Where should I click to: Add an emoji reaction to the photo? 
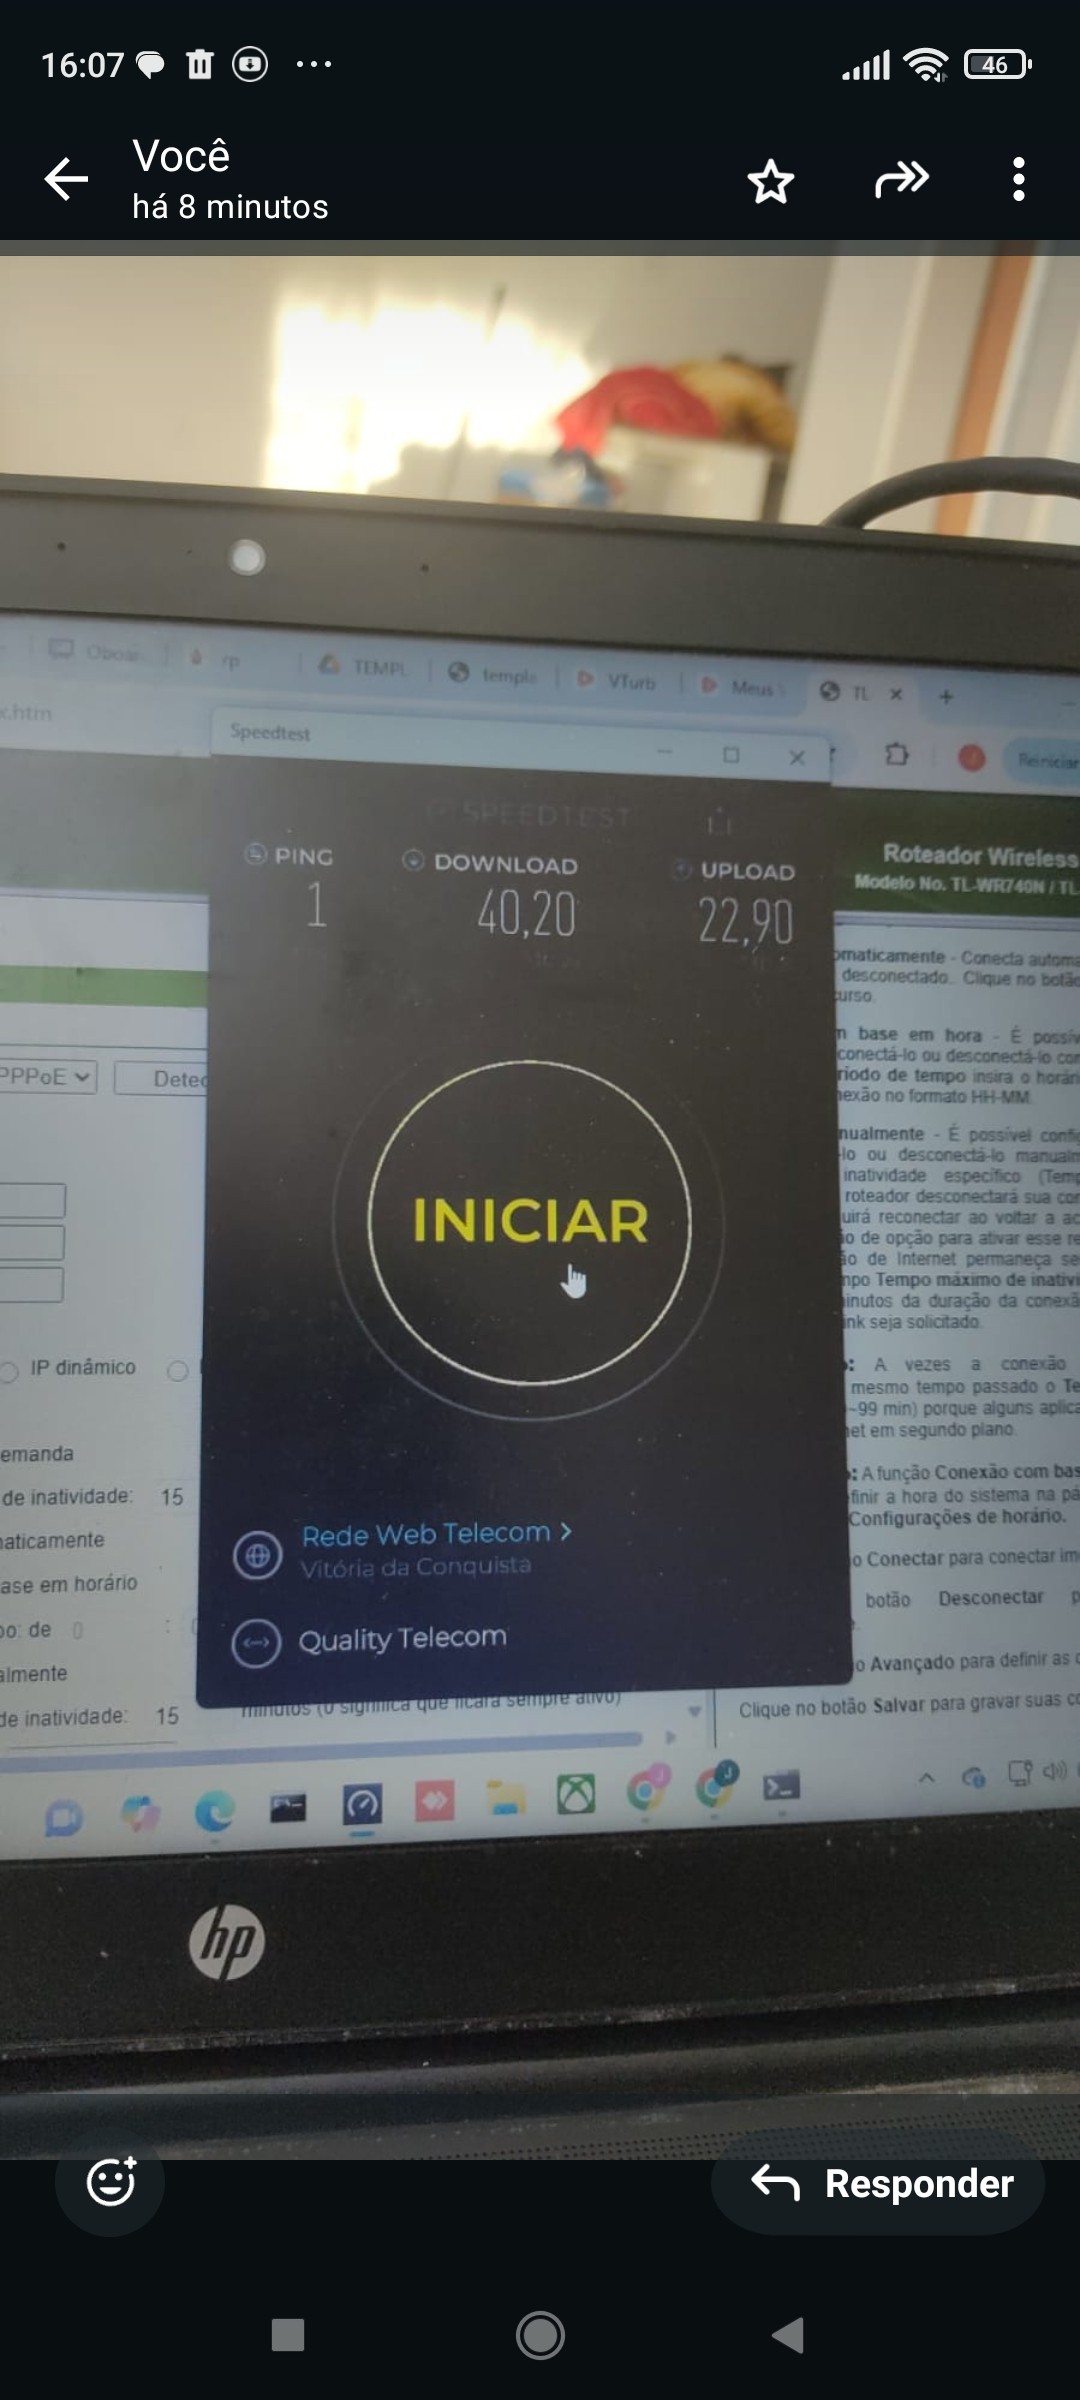(x=110, y=2182)
